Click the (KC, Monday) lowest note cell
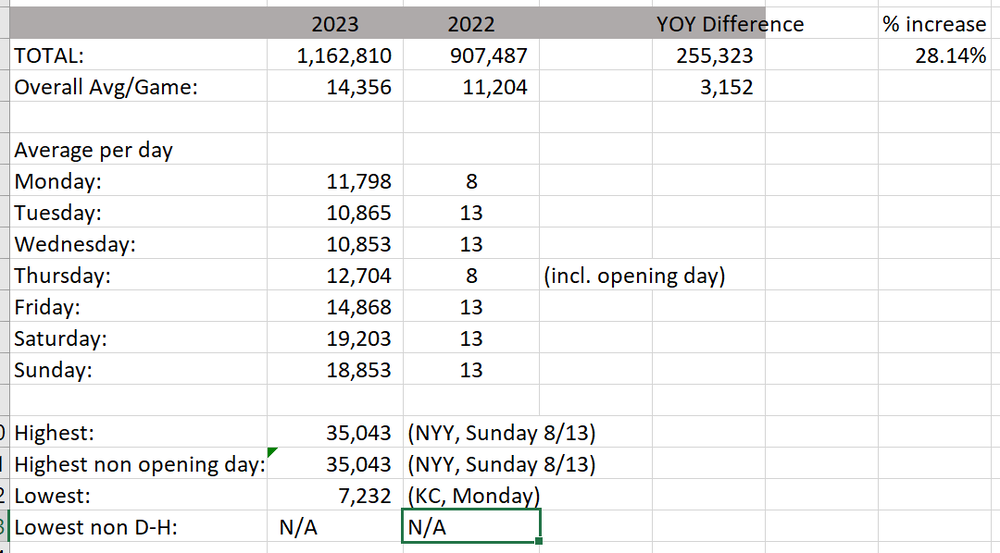The width and height of the screenshot is (1000, 553). pos(473,495)
